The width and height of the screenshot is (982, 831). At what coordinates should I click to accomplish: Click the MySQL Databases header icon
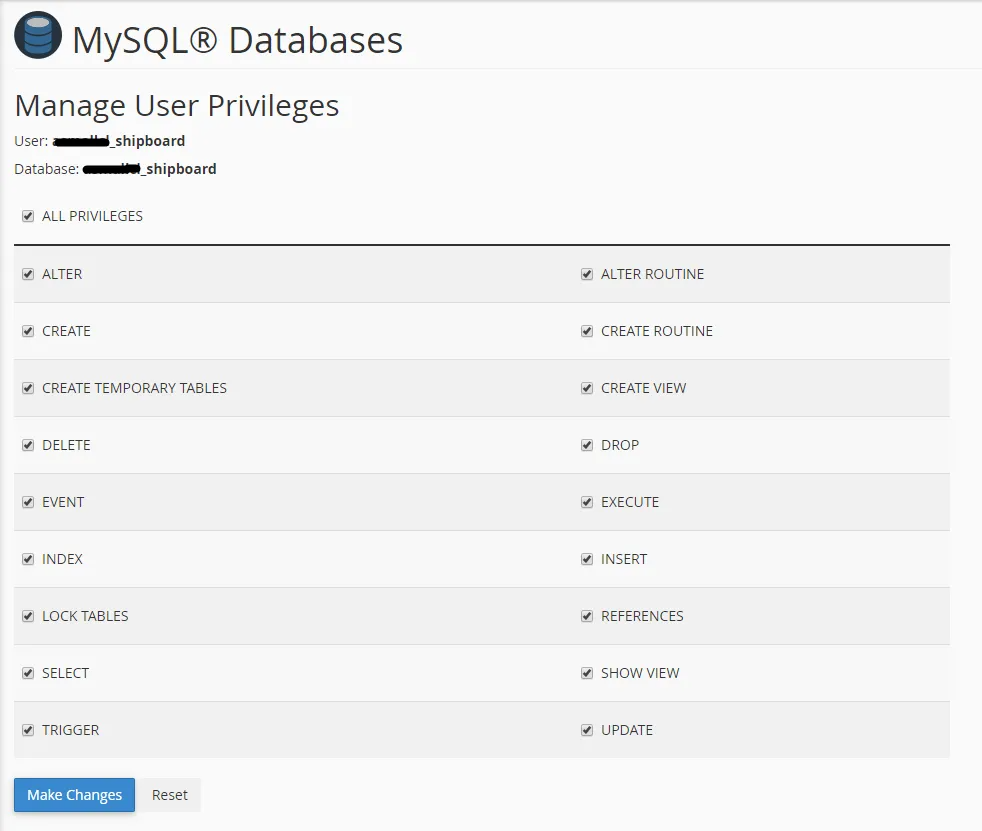pyautogui.click(x=37, y=34)
